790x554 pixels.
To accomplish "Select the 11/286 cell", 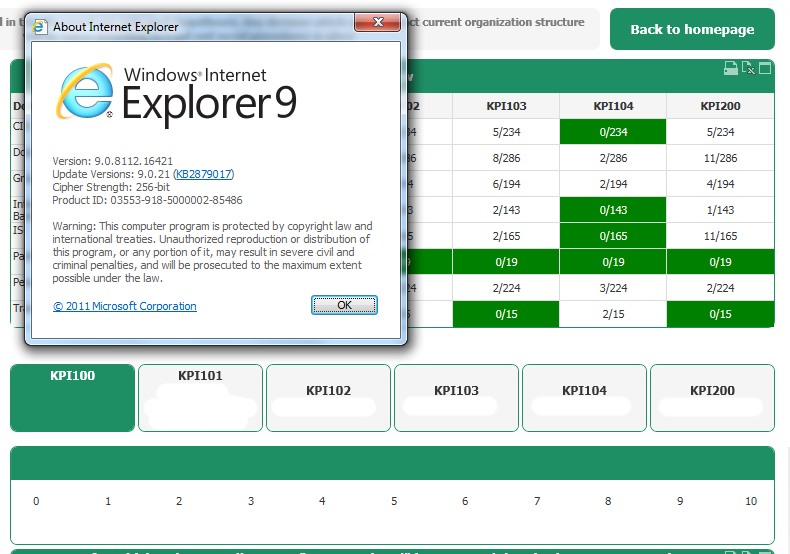I will click(x=720, y=158).
